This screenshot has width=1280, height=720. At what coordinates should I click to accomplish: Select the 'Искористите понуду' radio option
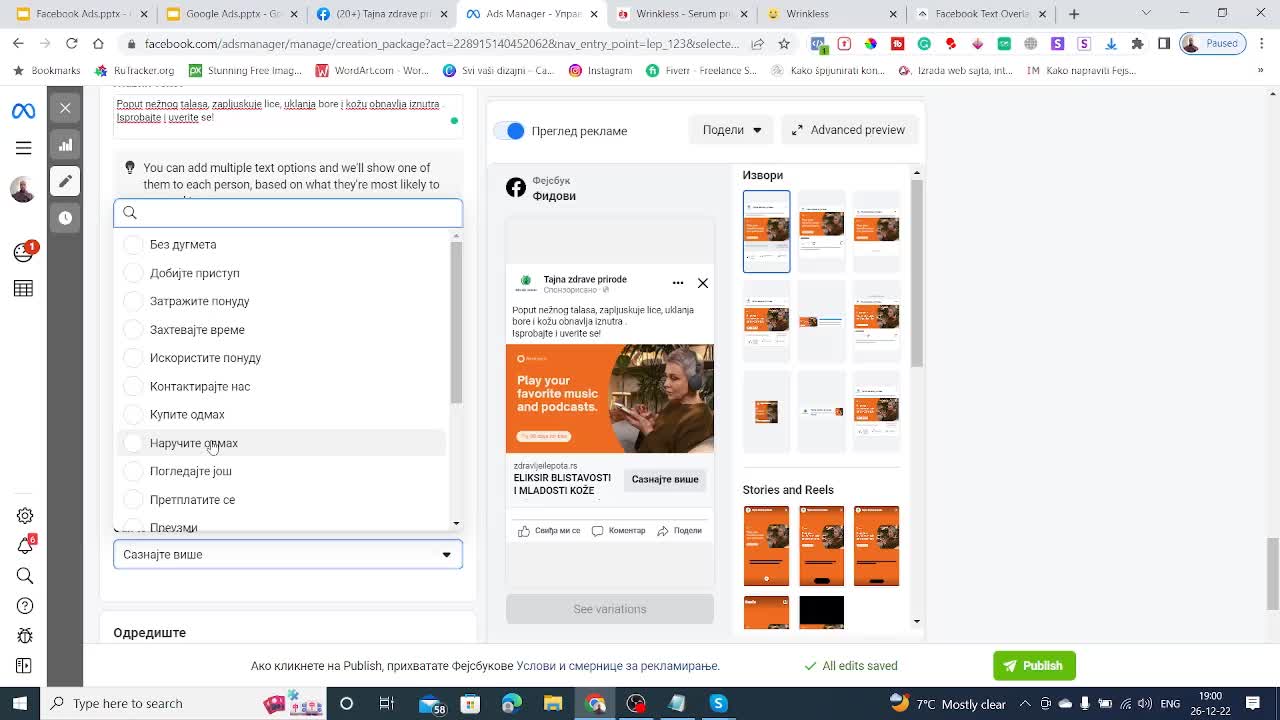click(133, 358)
